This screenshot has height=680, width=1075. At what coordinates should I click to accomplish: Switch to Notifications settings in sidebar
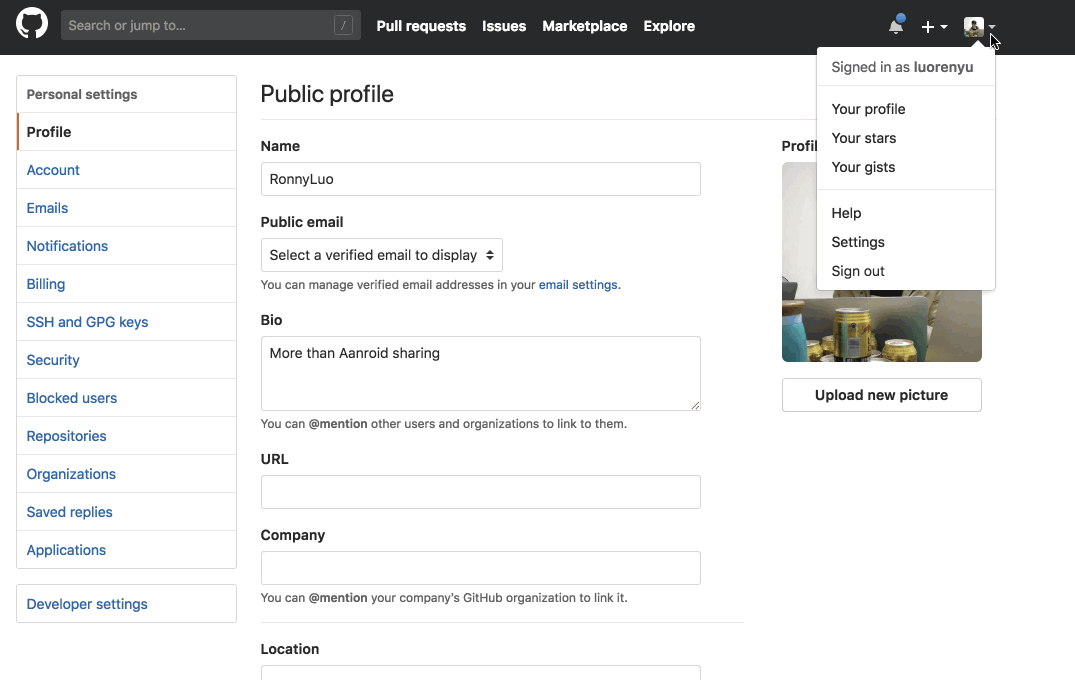point(67,246)
